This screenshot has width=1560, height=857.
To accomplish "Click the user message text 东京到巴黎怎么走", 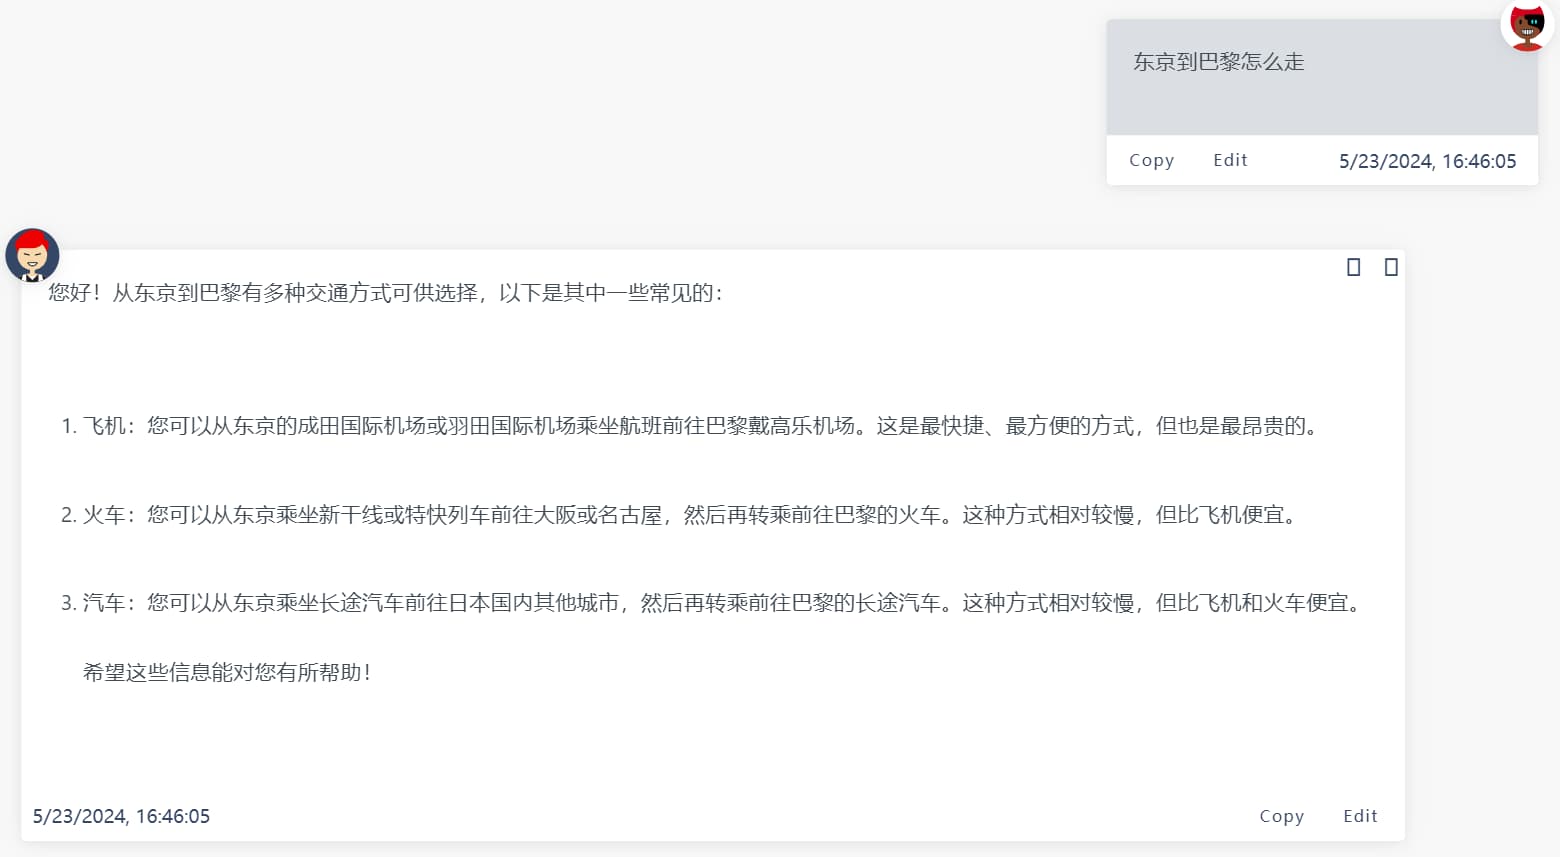I will click(x=1218, y=62).
